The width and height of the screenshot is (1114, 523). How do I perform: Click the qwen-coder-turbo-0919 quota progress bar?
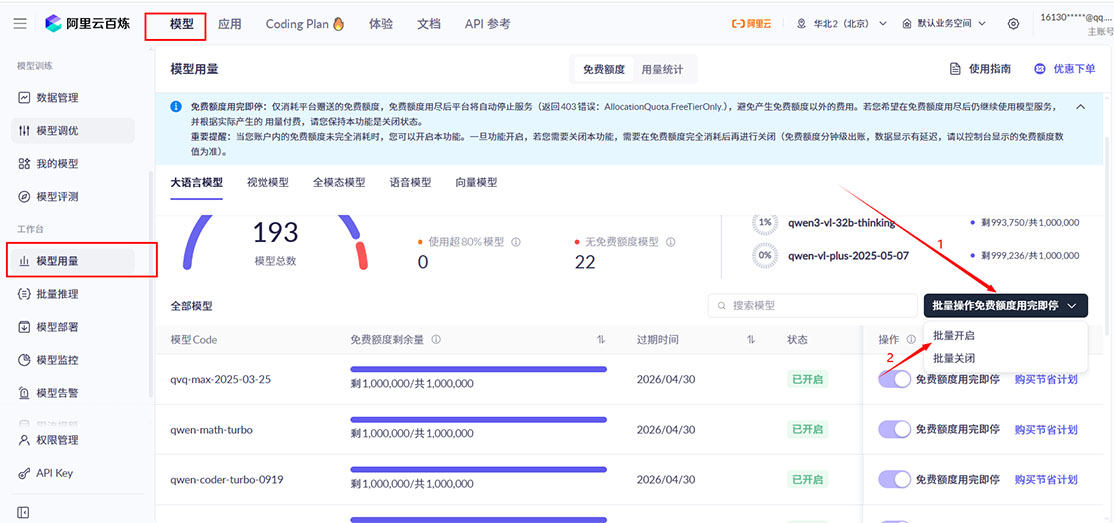[x=479, y=469]
